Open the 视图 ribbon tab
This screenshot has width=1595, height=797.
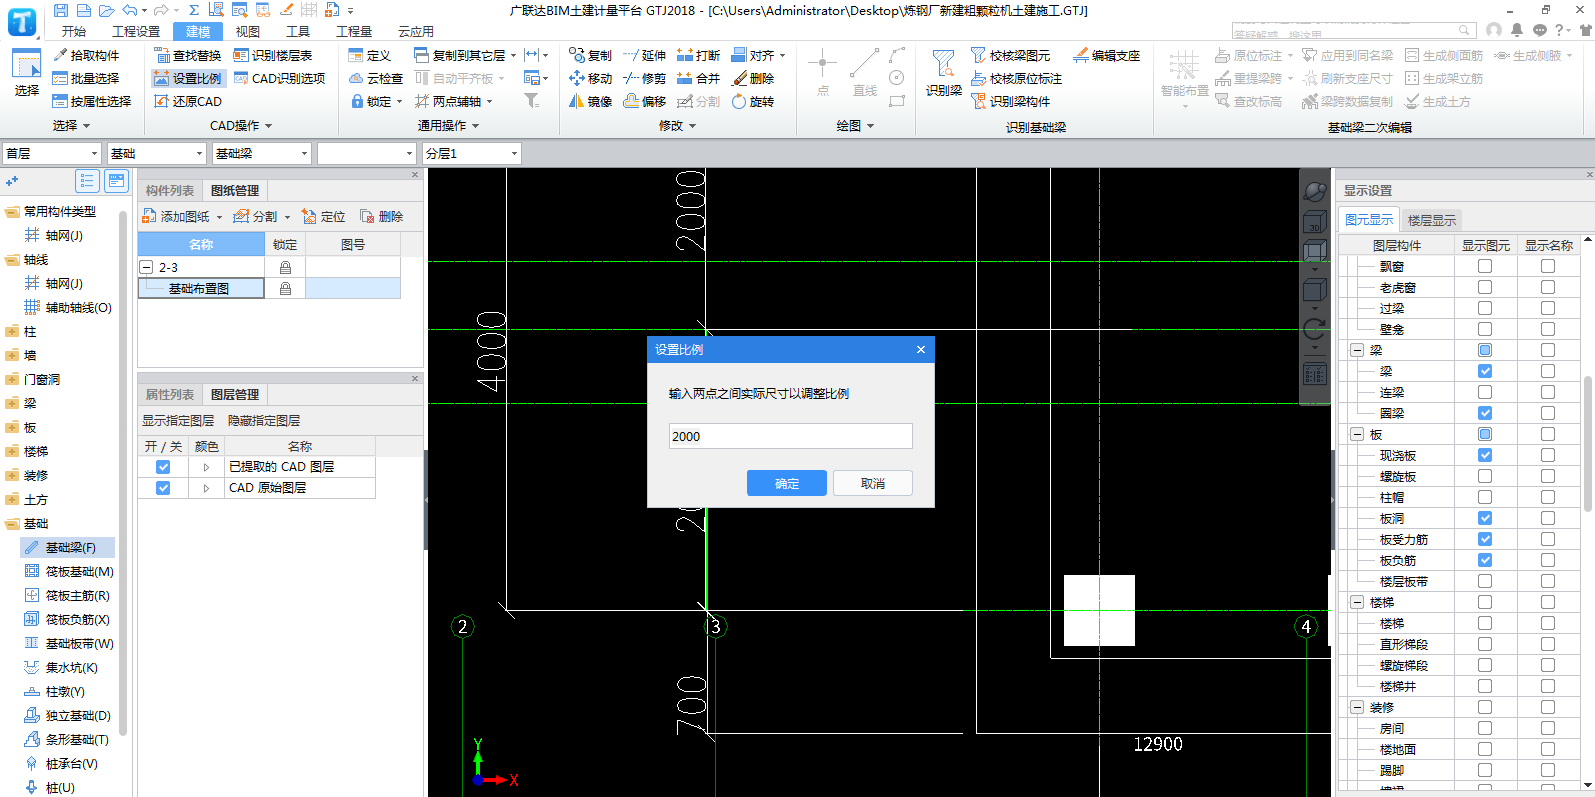(248, 31)
